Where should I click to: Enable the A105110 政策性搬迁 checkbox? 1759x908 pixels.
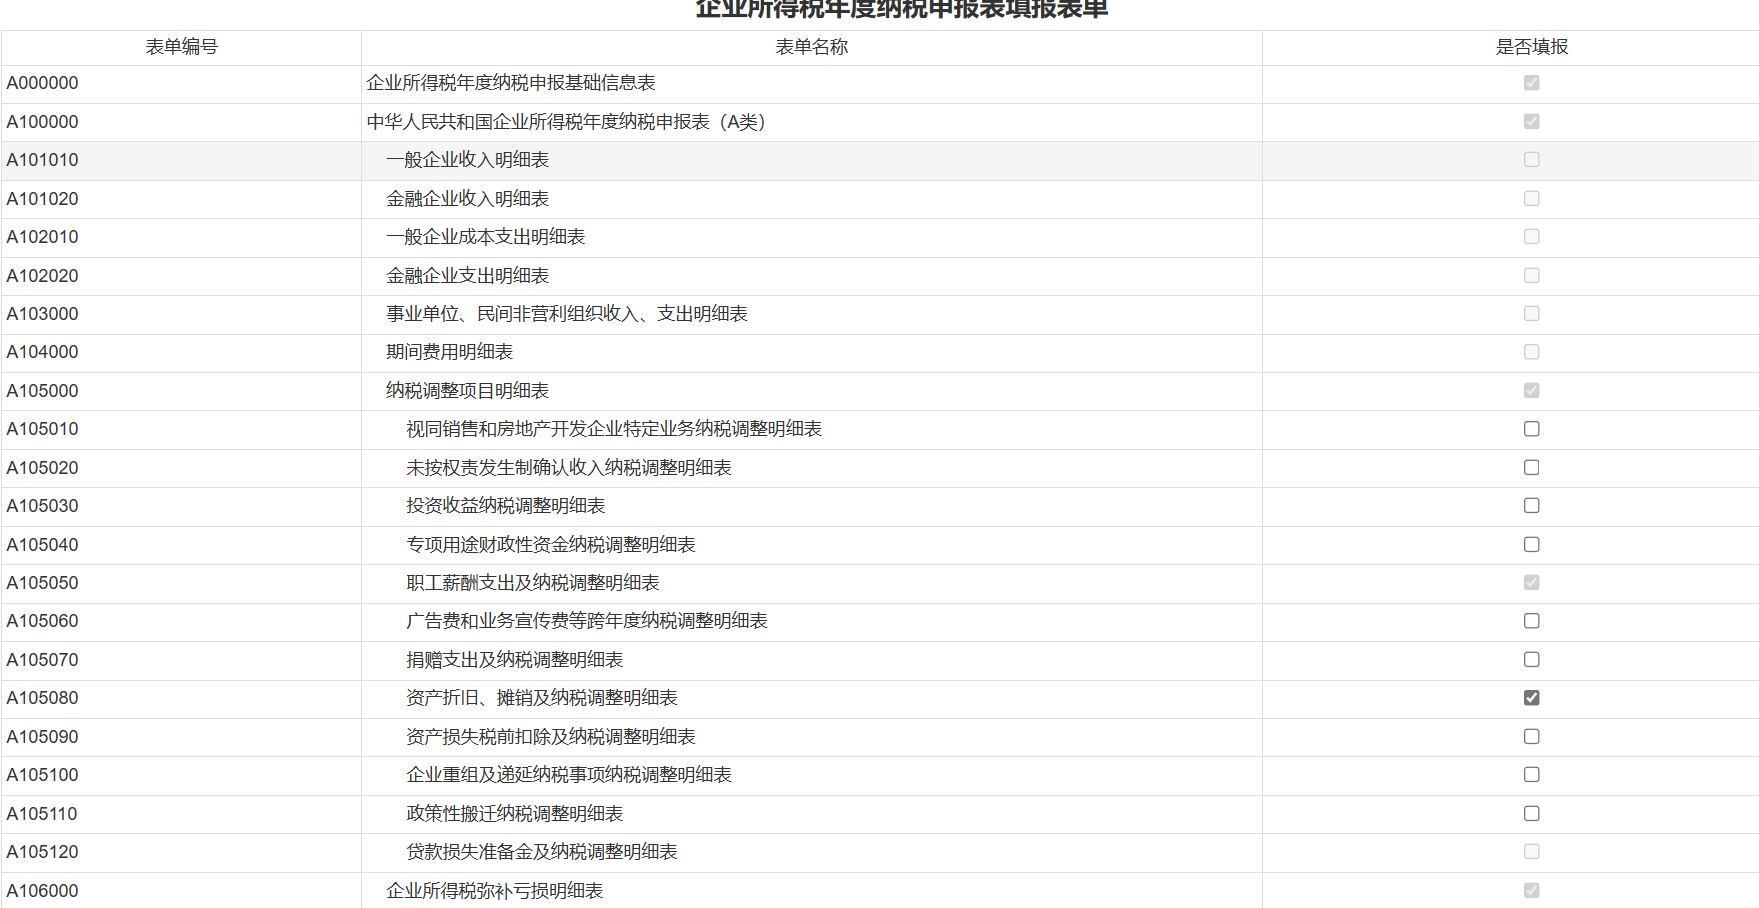click(1531, 814)
